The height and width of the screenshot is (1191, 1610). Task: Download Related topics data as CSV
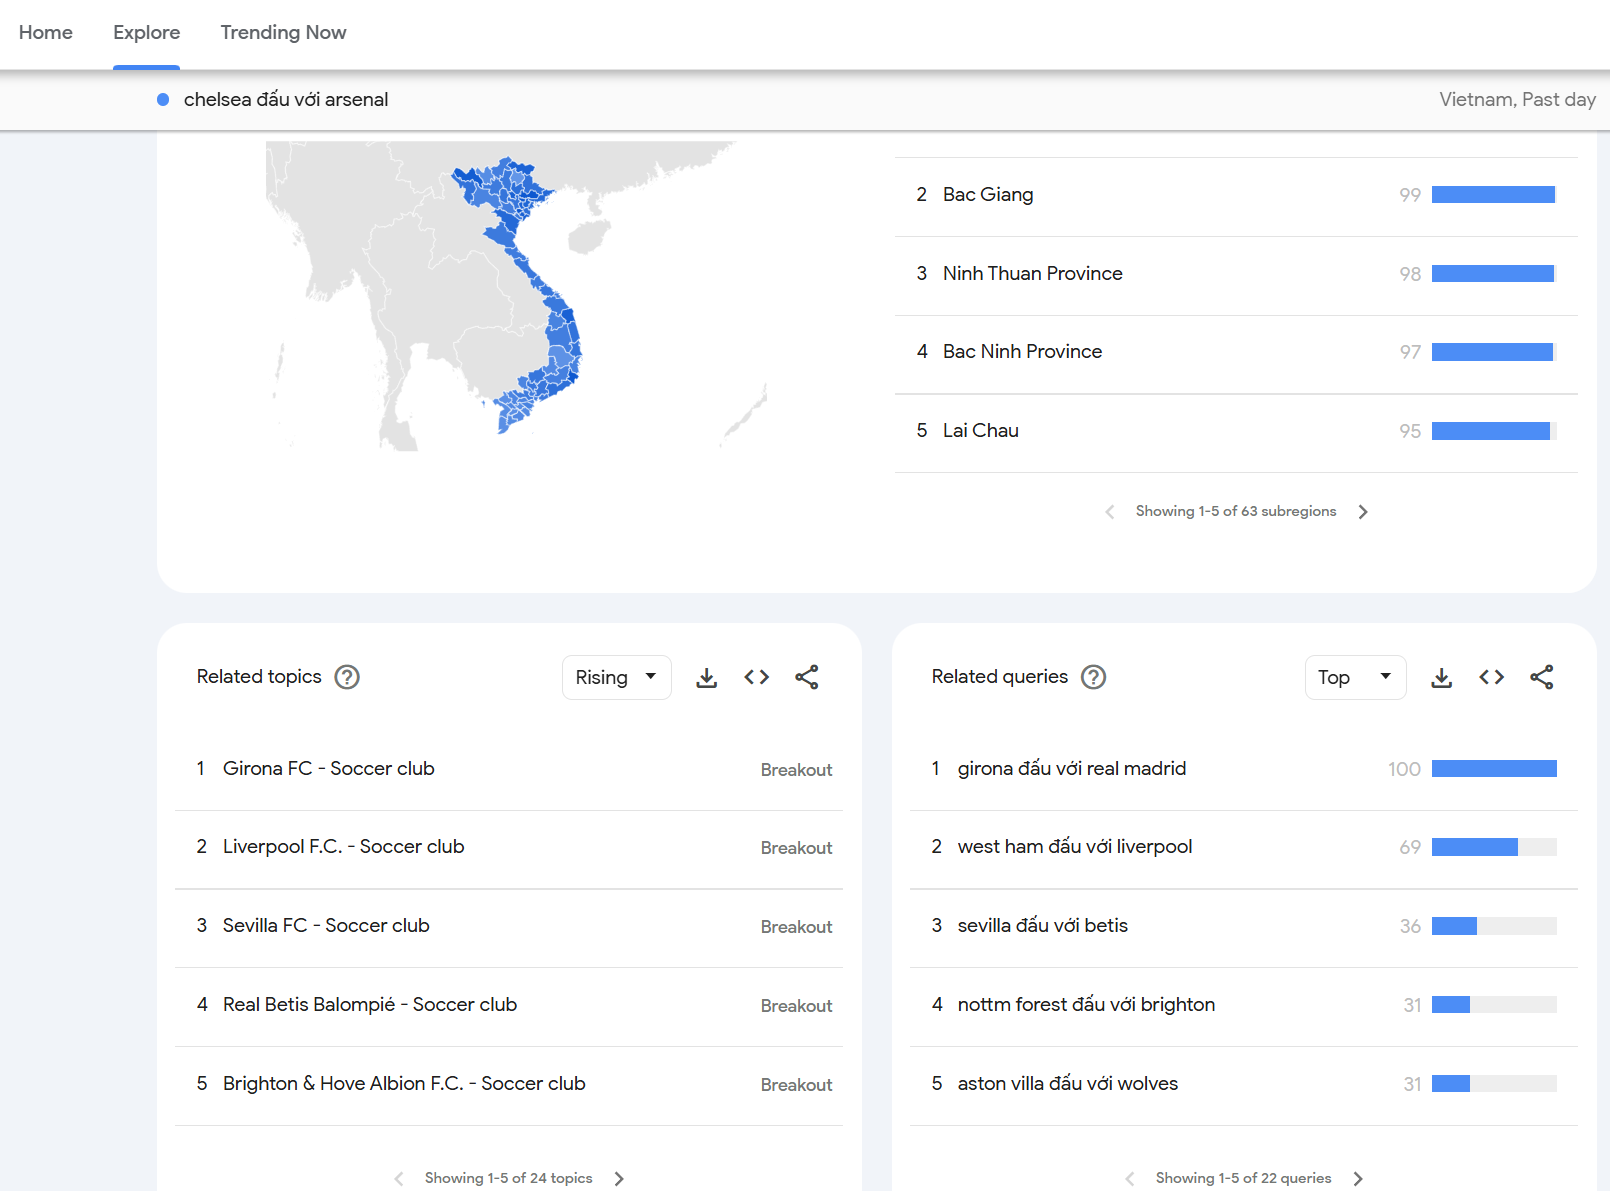pyautogui.click(x=706, y=678)
